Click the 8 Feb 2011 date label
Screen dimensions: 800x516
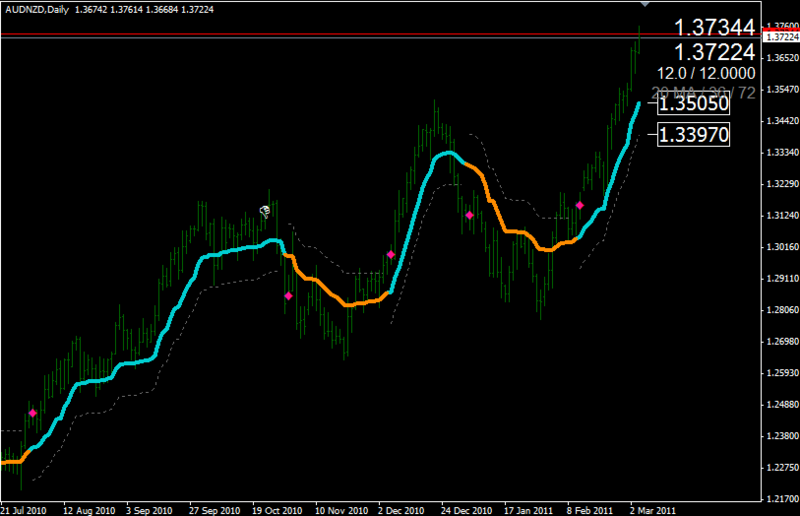(x=590, y=510)
